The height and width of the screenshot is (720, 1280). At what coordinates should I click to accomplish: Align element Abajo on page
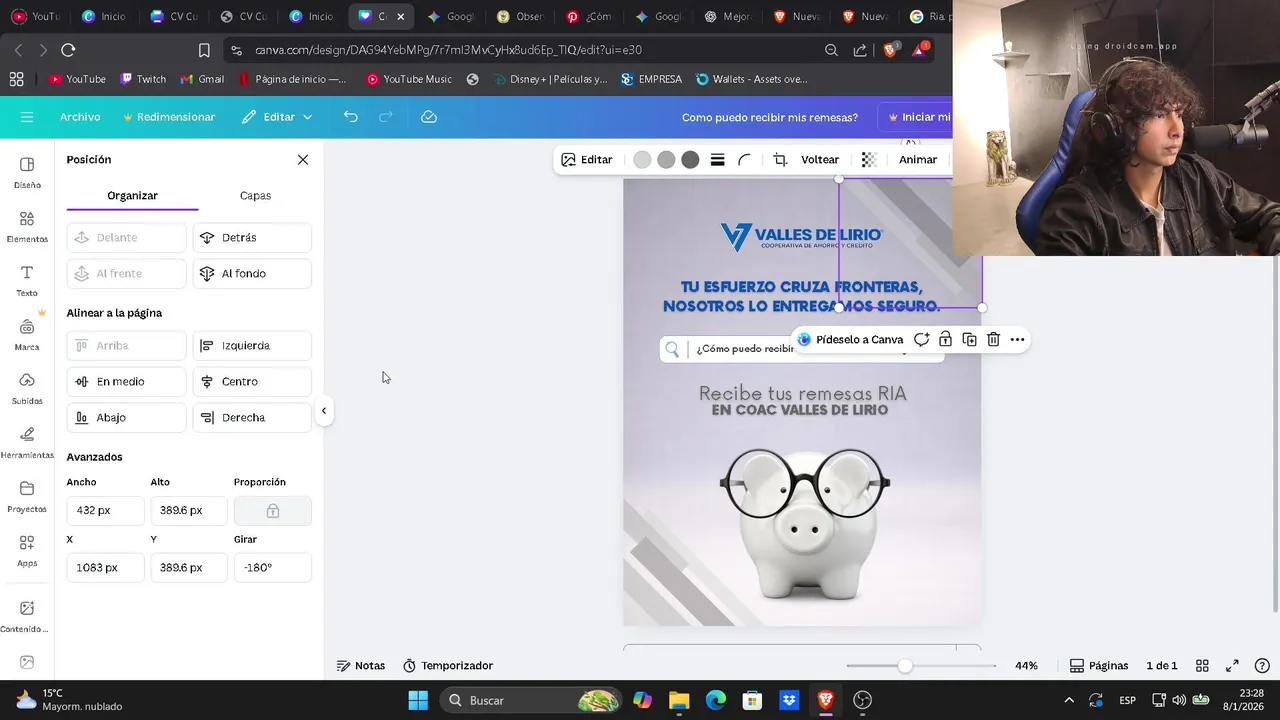(127, 418)
